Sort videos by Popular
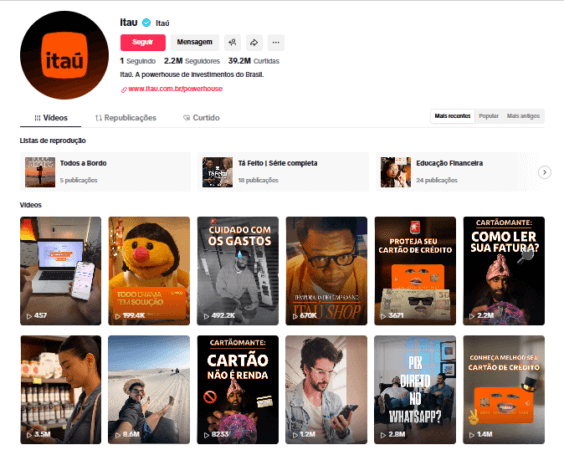Viewport: 564px width, 450px height. coord(488,116)
